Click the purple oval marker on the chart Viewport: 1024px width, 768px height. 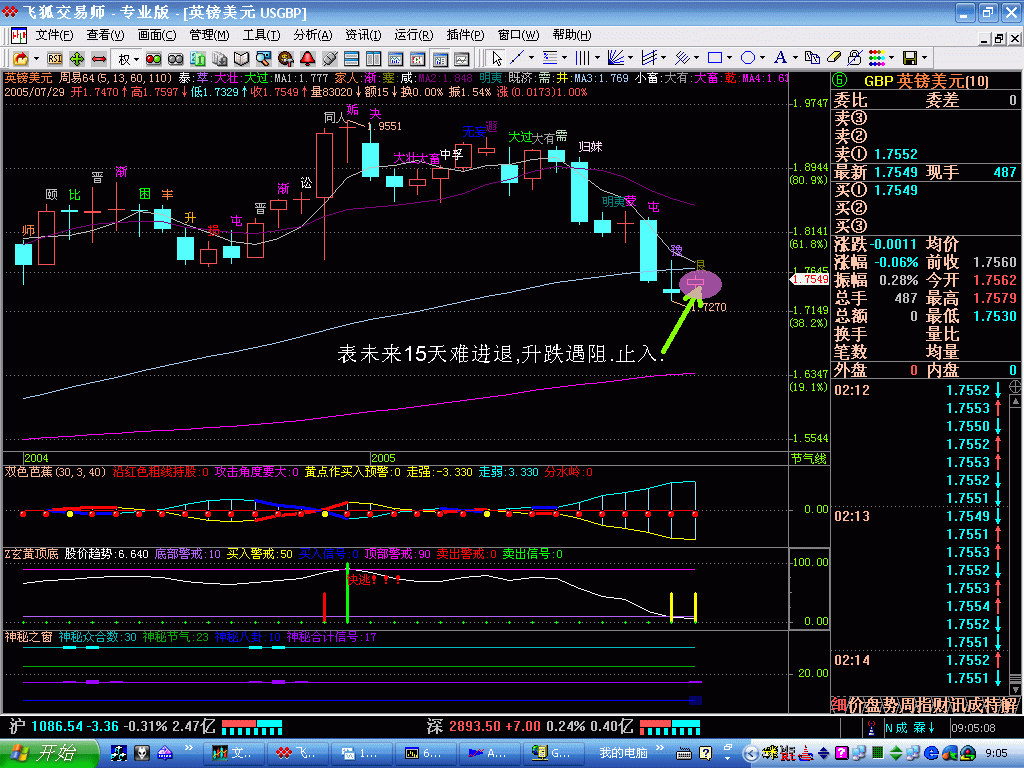pyautogui.click(x=699, y=285)
